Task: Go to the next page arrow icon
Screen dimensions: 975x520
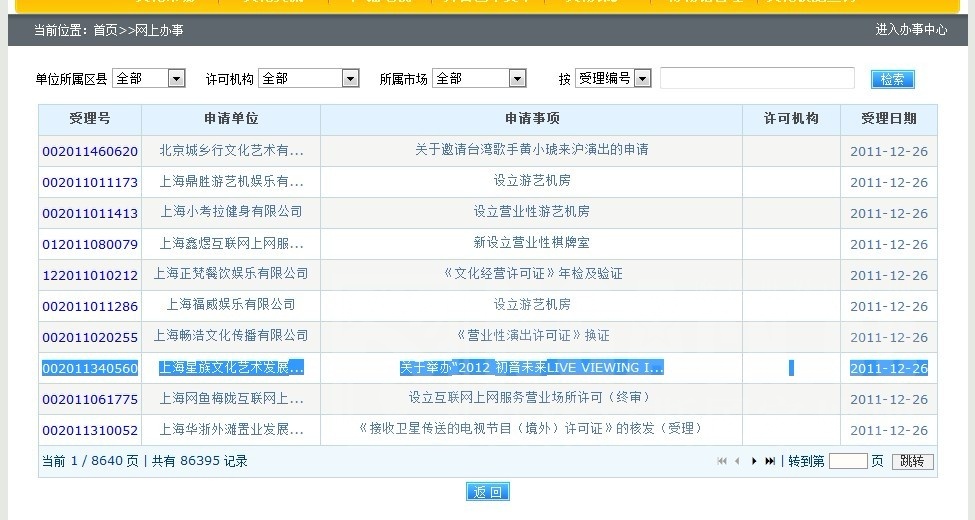Action: pyautogui.click(x=754, y=461)
